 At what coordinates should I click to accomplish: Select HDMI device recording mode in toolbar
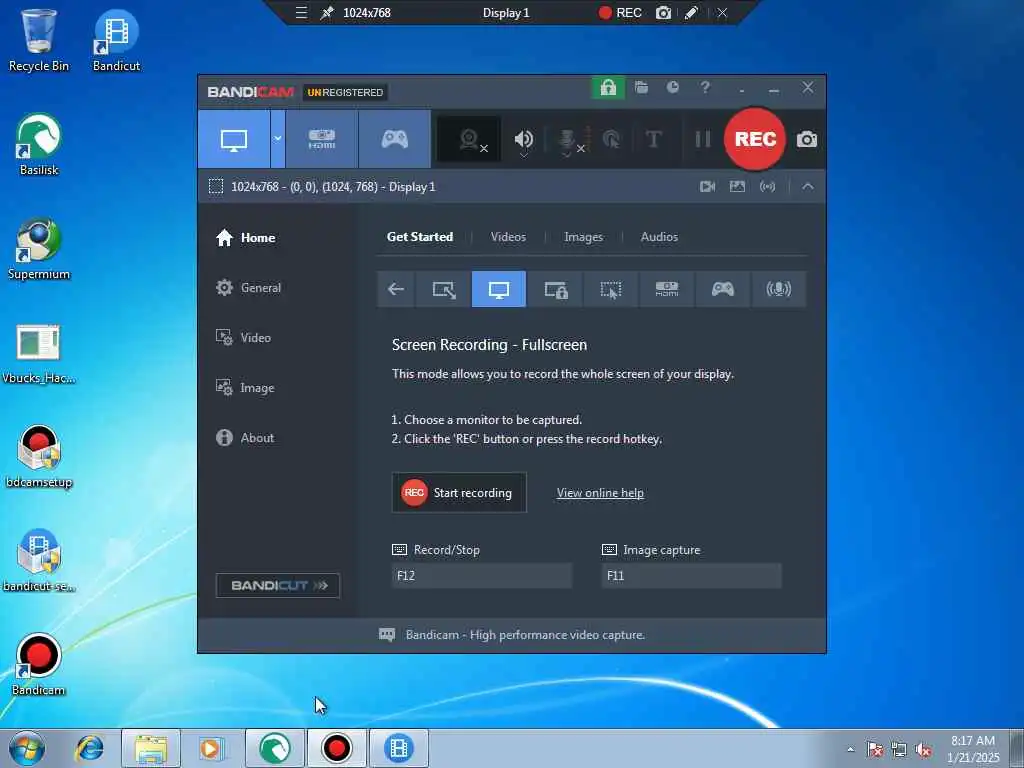(322, 139)
